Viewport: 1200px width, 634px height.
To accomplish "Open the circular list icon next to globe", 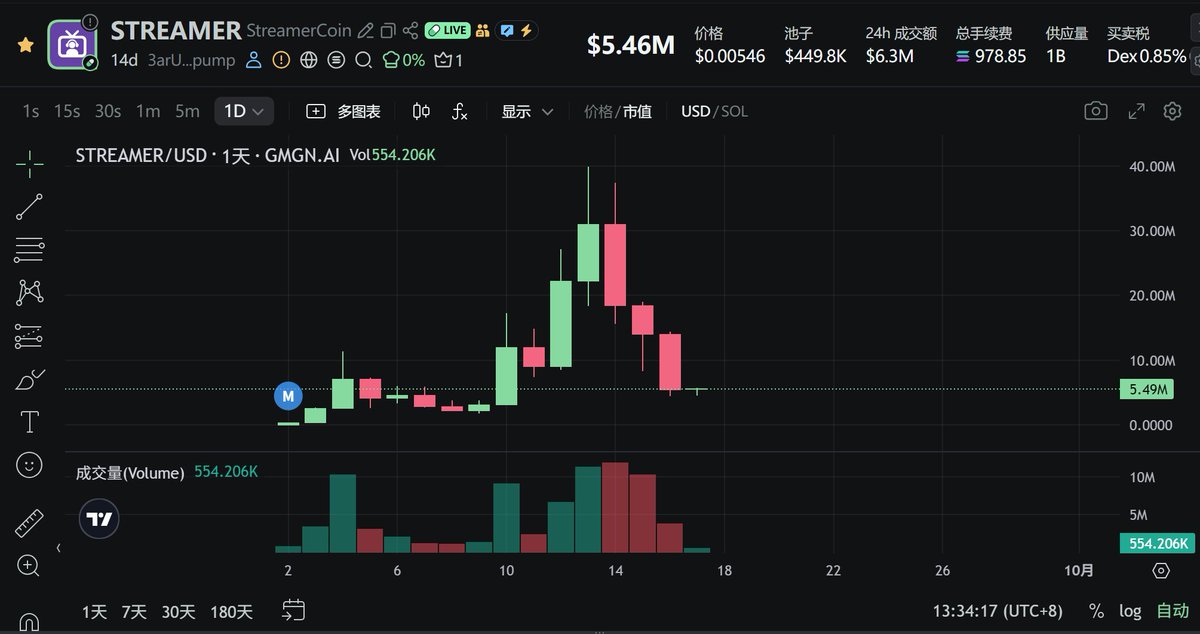I will (335, 60).
